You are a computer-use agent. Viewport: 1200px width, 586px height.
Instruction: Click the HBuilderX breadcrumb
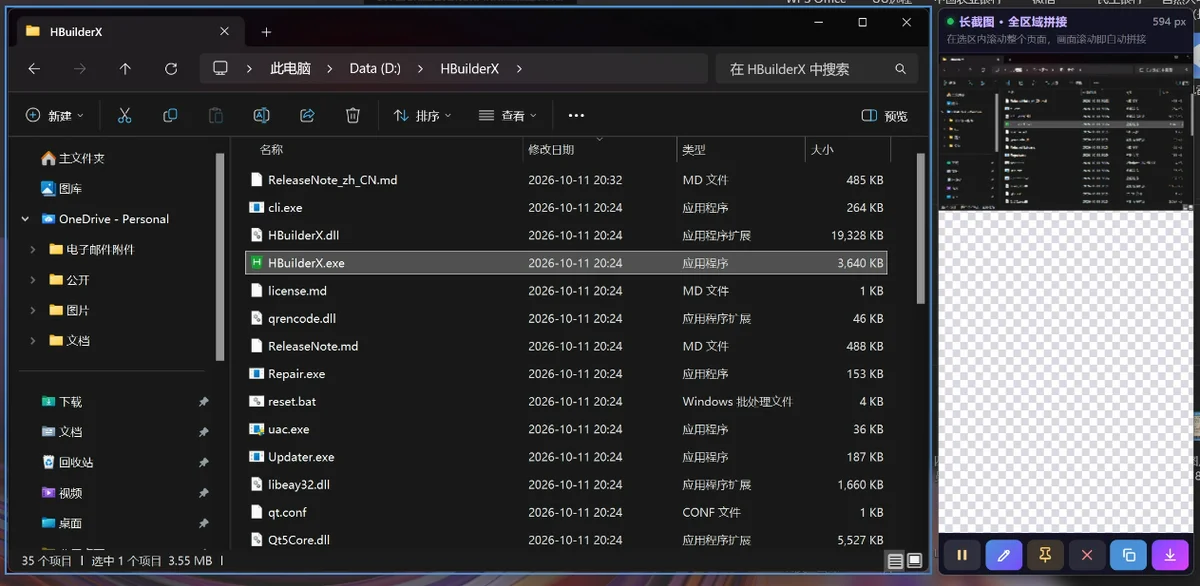[x=470, y=69]
